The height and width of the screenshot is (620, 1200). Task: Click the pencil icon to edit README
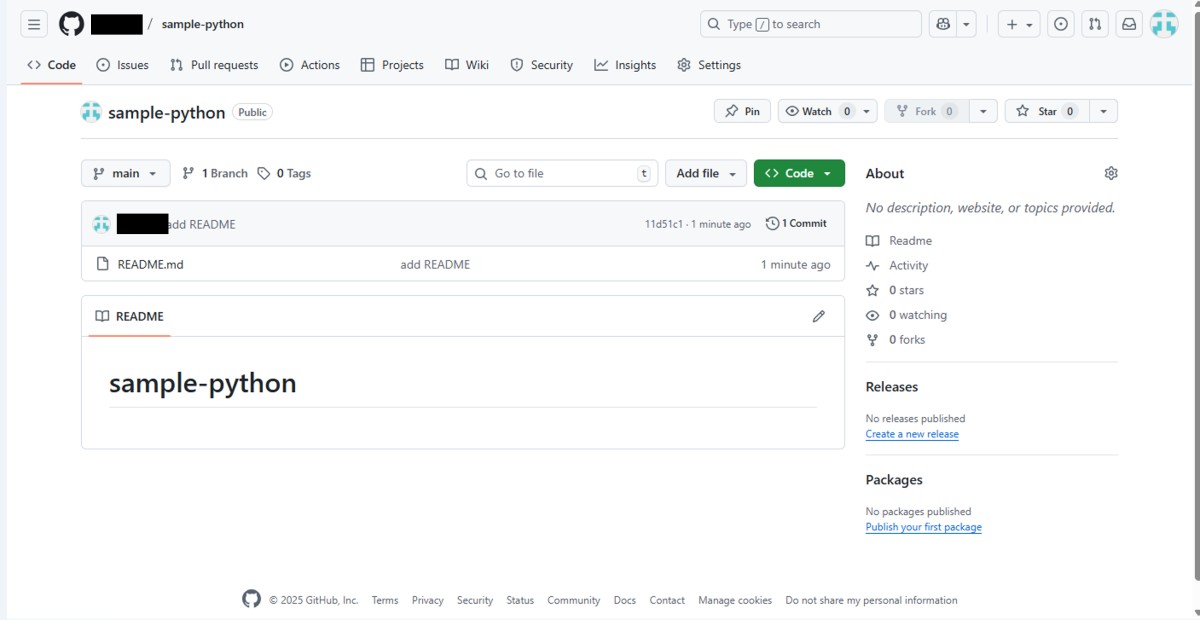point(819,316)
